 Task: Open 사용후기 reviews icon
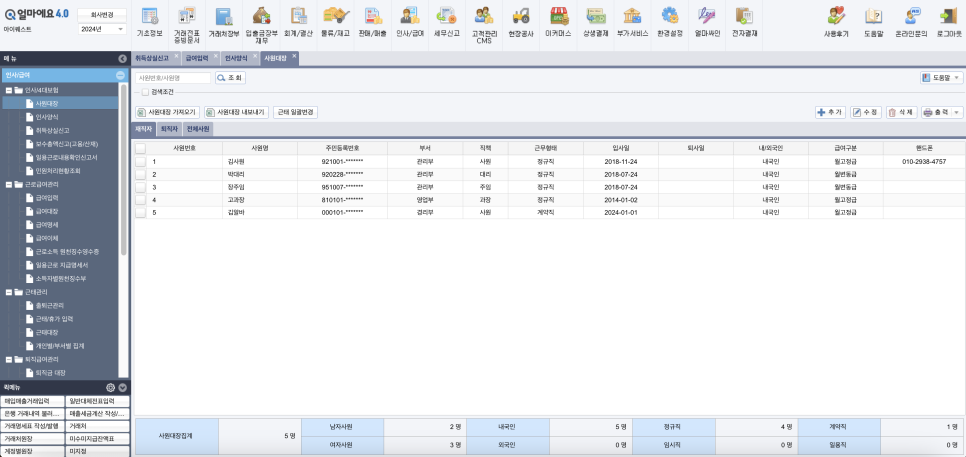point(836,23)
